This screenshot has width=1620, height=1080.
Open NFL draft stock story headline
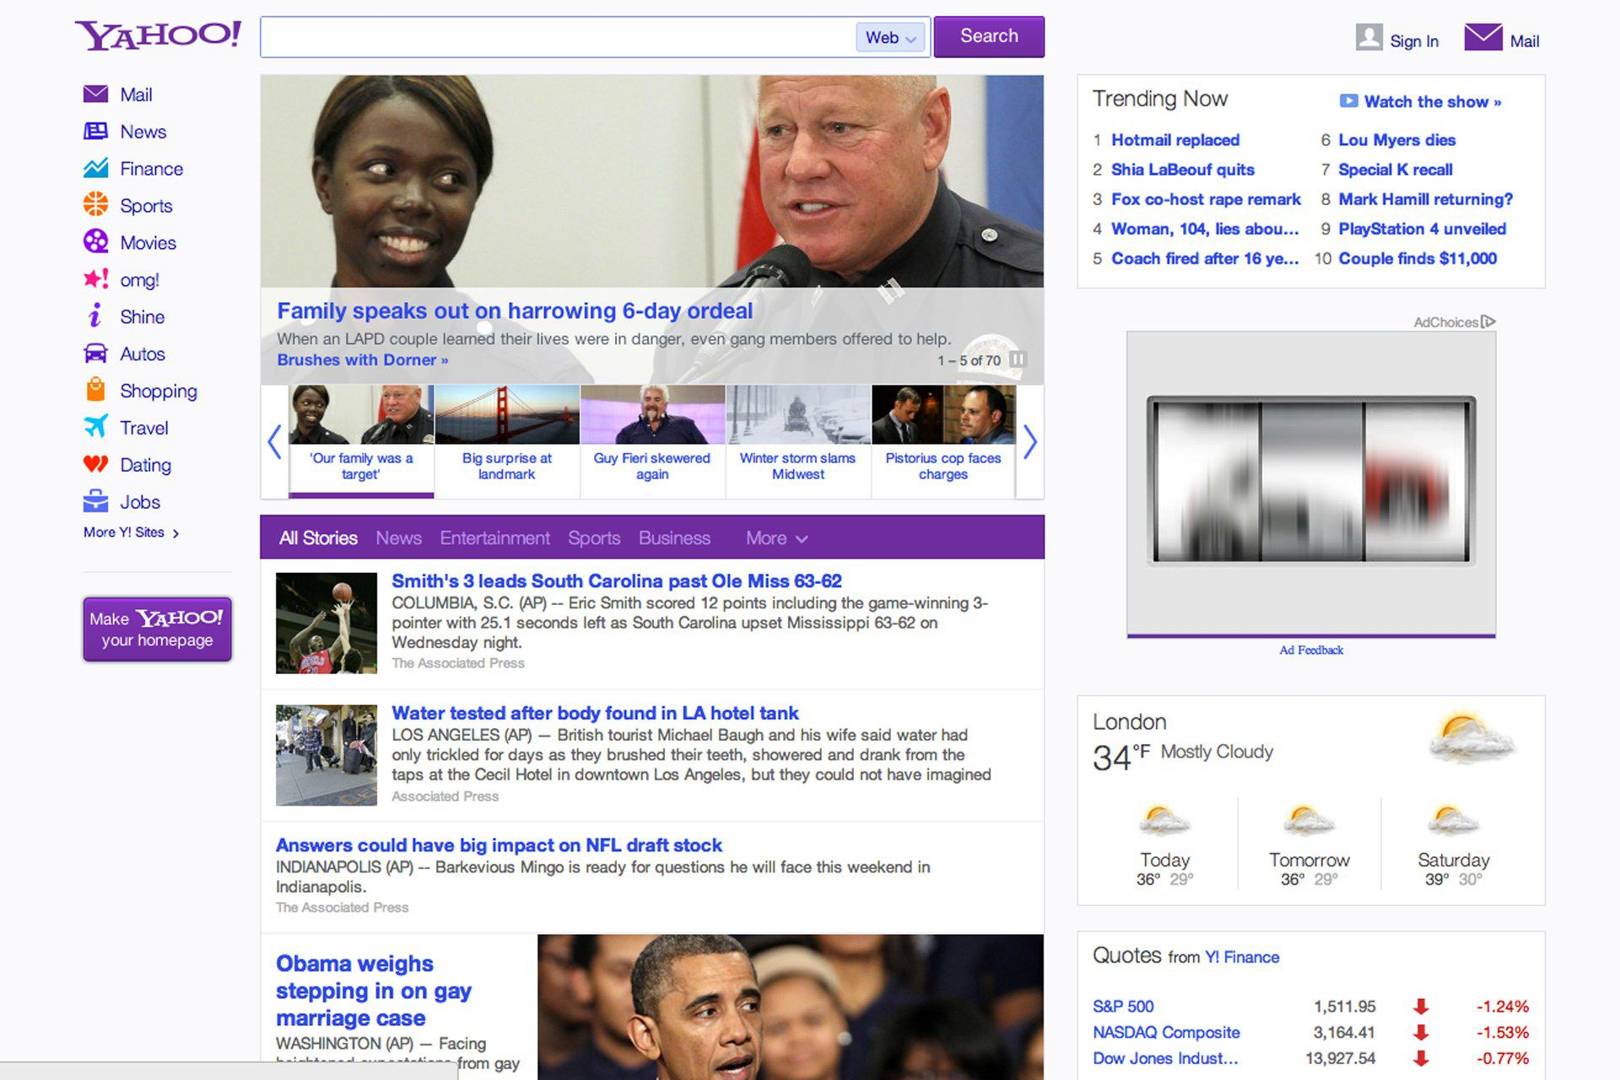499,845
